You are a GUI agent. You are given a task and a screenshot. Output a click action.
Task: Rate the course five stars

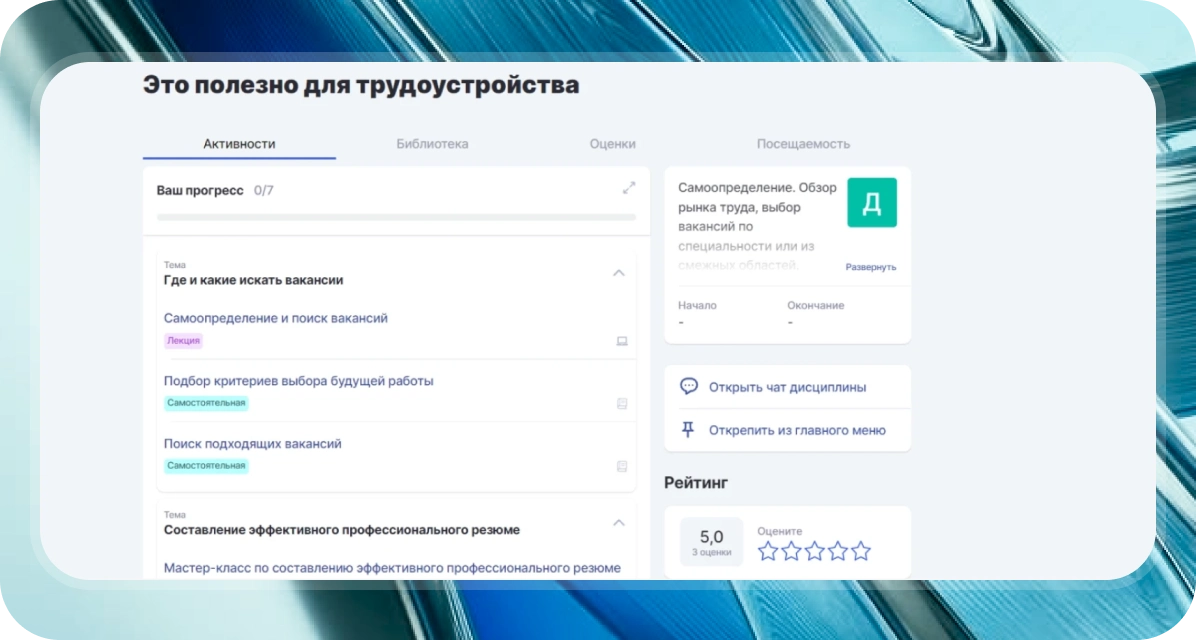point(861,551)
